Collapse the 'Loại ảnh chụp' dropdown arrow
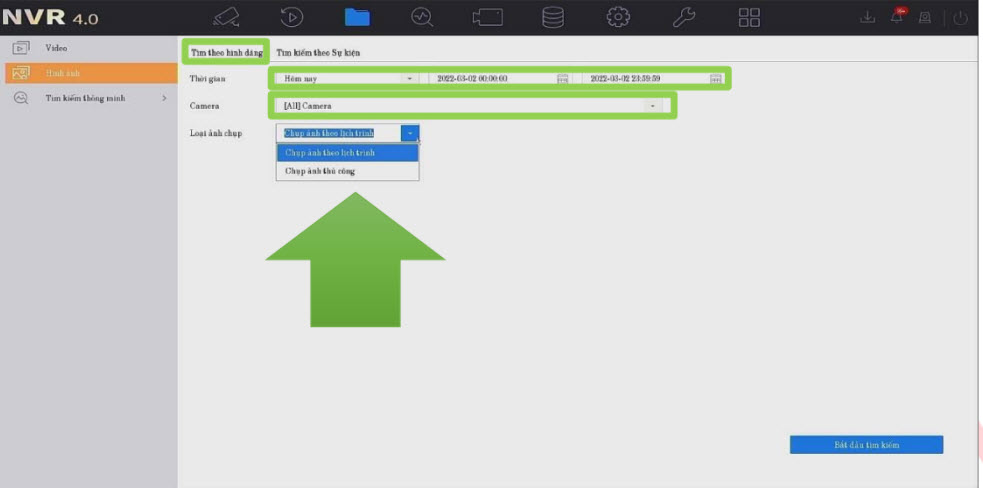This screenshot has height=488, width=983. [x=410, y=133]
